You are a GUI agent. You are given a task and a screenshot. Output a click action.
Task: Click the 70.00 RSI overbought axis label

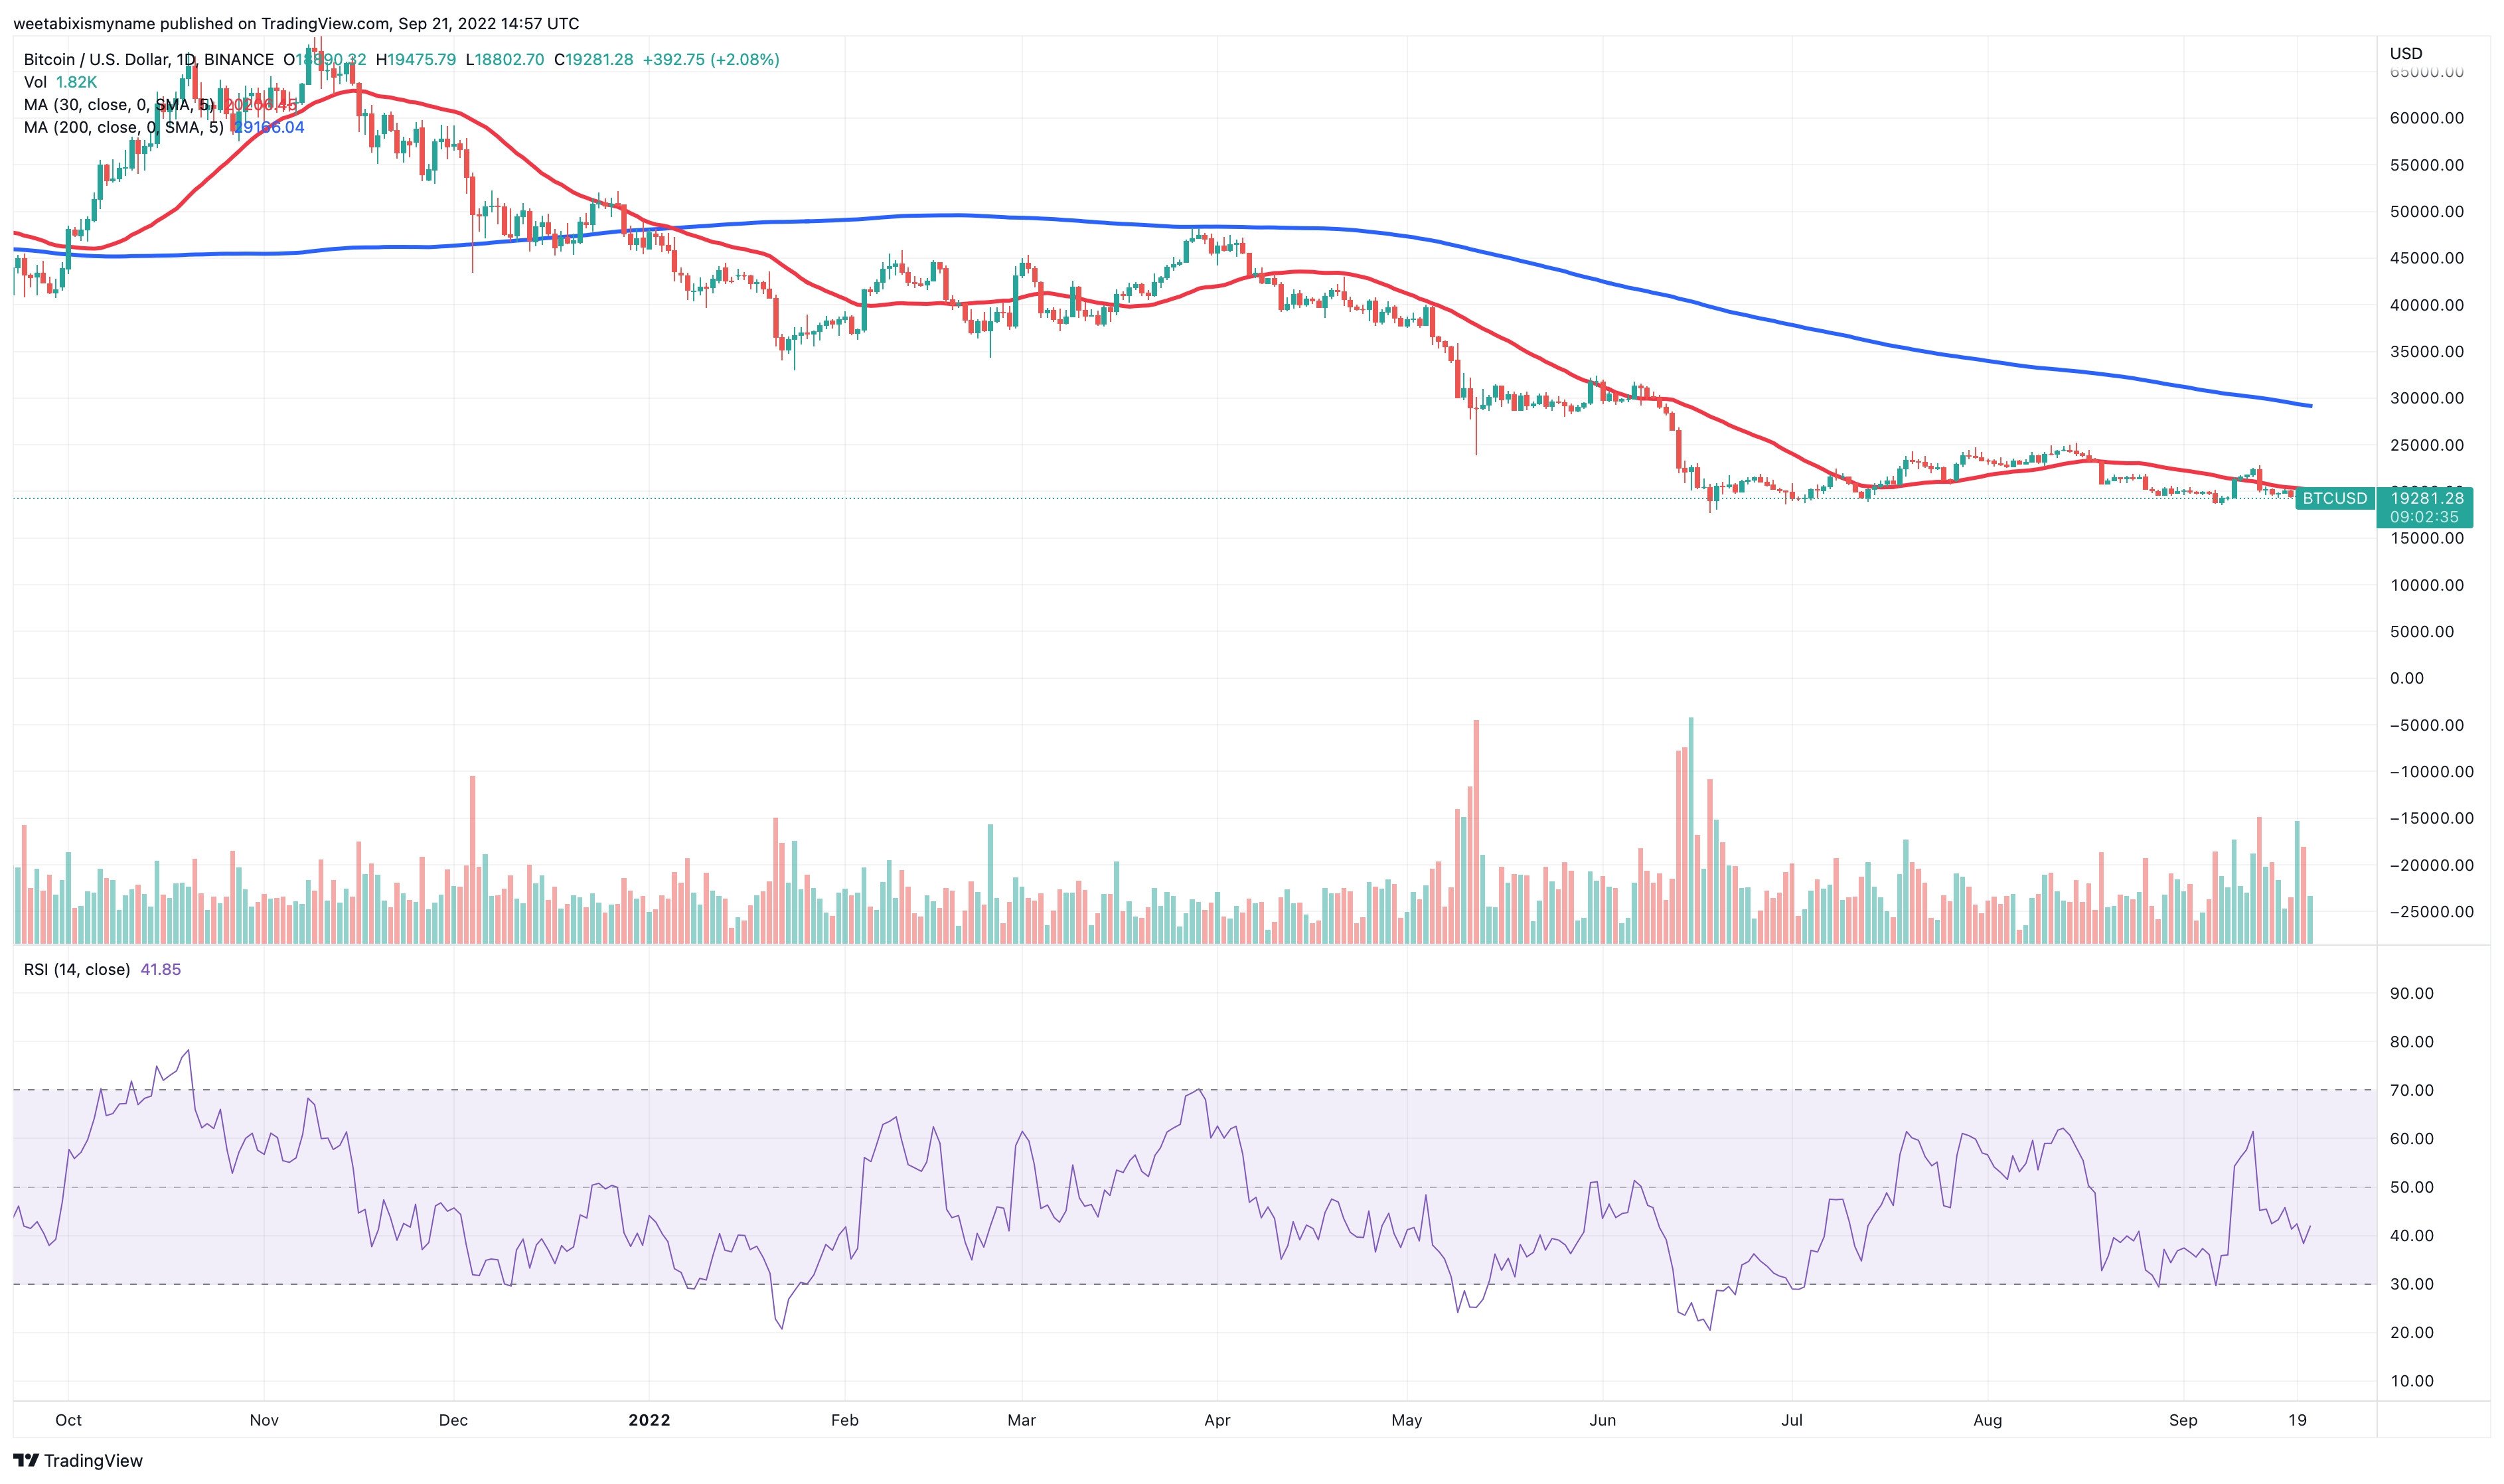coord(2411,1090)
